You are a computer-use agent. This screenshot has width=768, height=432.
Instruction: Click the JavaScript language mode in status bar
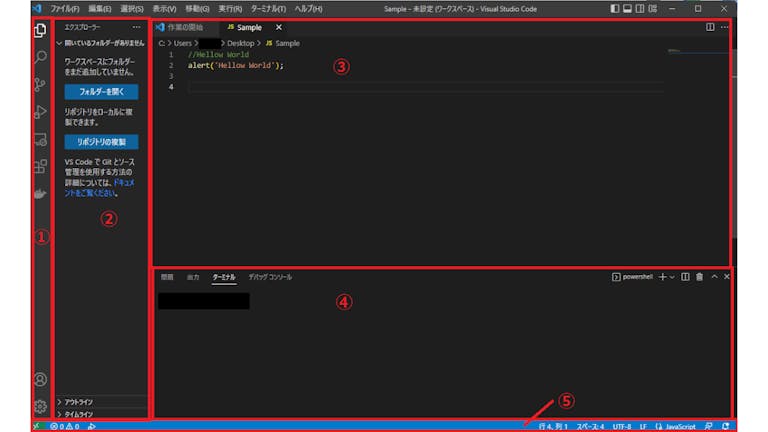click(x=681, y=426)
